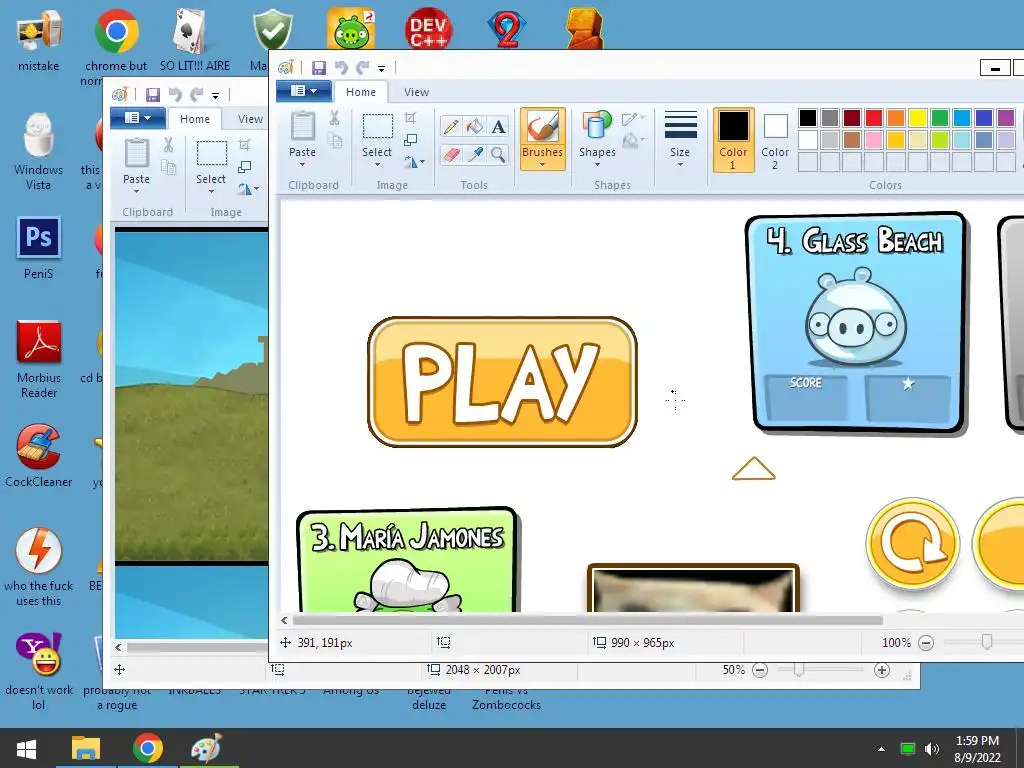The image size is (1024, 768).
Task: Click the Redo arrow in front Paint title bar
Action: pos(362,67)
